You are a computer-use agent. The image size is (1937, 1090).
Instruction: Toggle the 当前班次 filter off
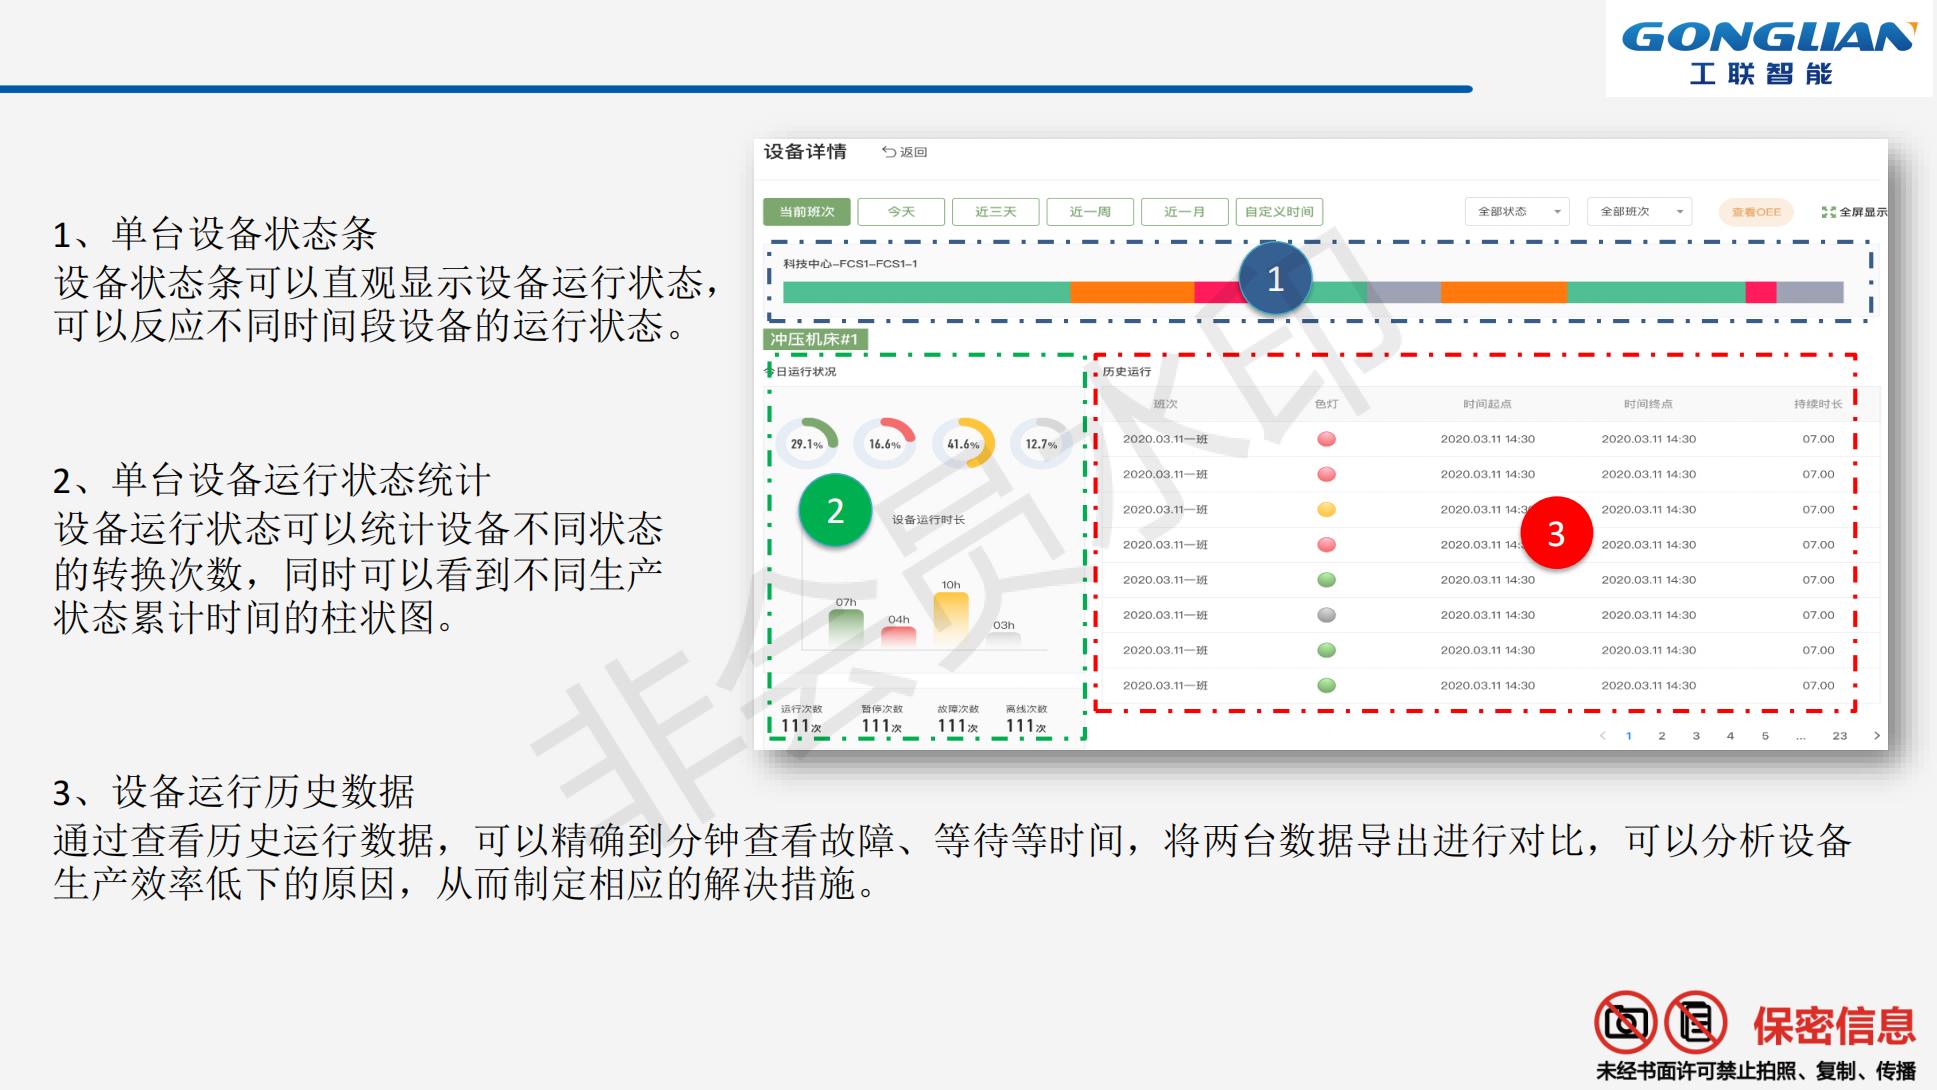pos(809,211)
